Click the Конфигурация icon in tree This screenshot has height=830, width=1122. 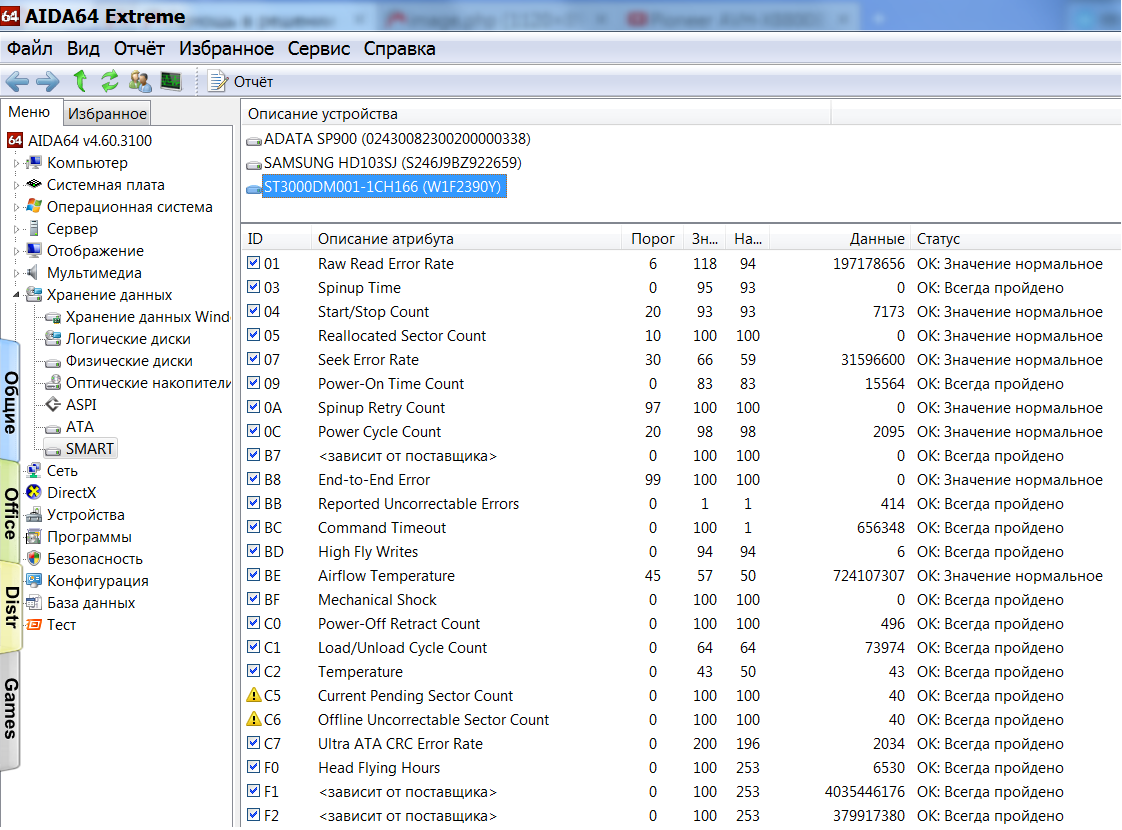point(34,581)
